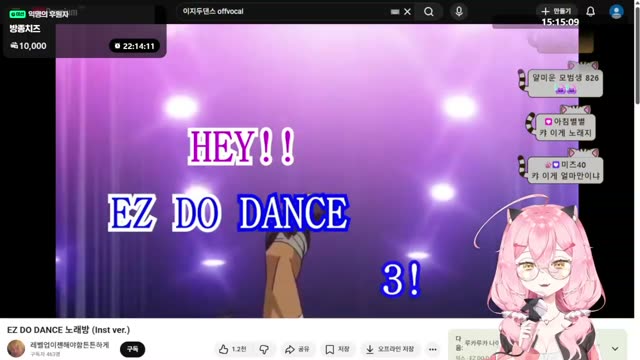Click the 만들기 create button
The image size is (640, 360).
(x=557, y=11)
